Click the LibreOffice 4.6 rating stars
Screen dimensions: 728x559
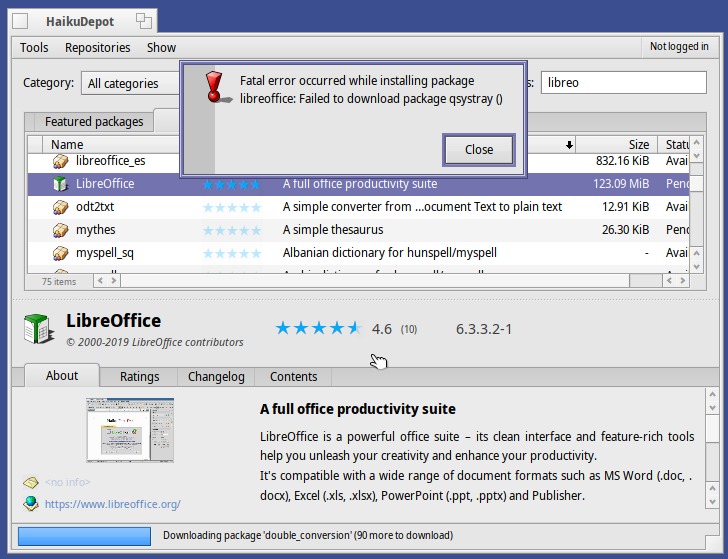point(318,328)
